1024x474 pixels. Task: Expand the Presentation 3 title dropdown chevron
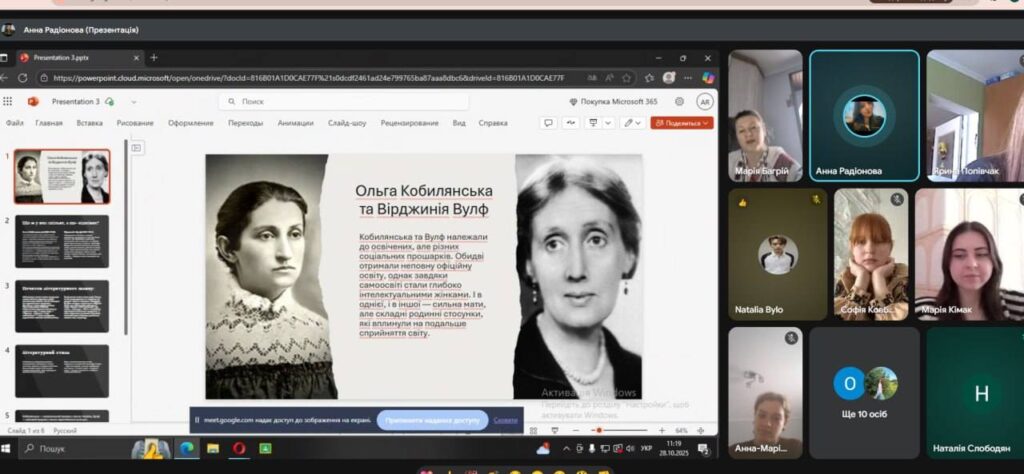[133, 101]
